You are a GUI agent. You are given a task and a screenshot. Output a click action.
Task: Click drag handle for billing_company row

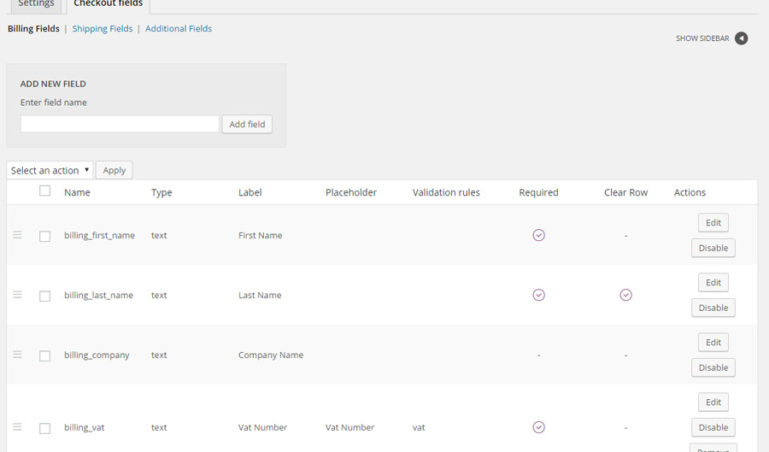click(x=17, y=355)
